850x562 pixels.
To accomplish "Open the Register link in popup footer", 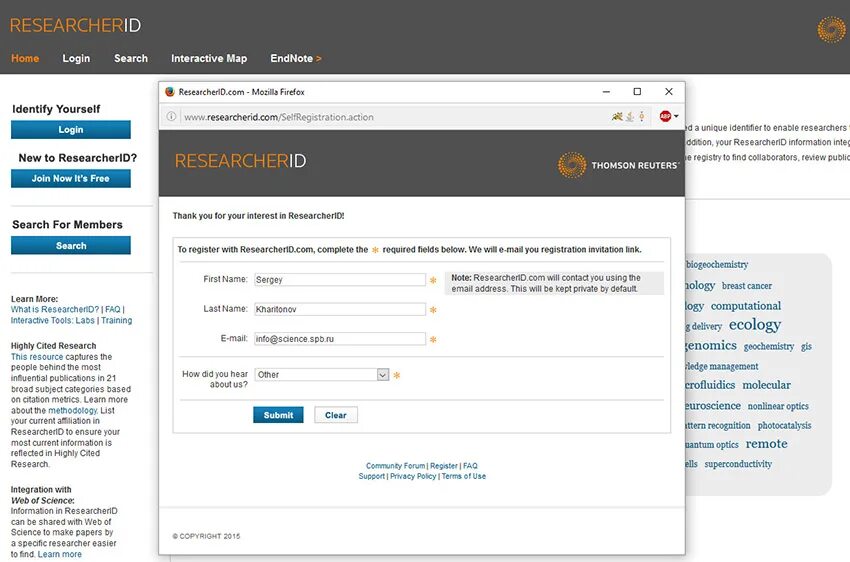I will (444, 466).
